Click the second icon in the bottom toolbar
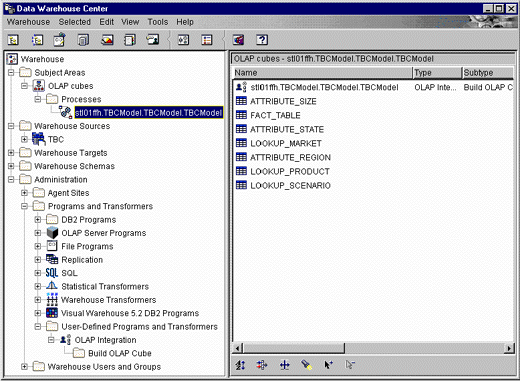This screenshot has width=520, height=381. point(262,365)
